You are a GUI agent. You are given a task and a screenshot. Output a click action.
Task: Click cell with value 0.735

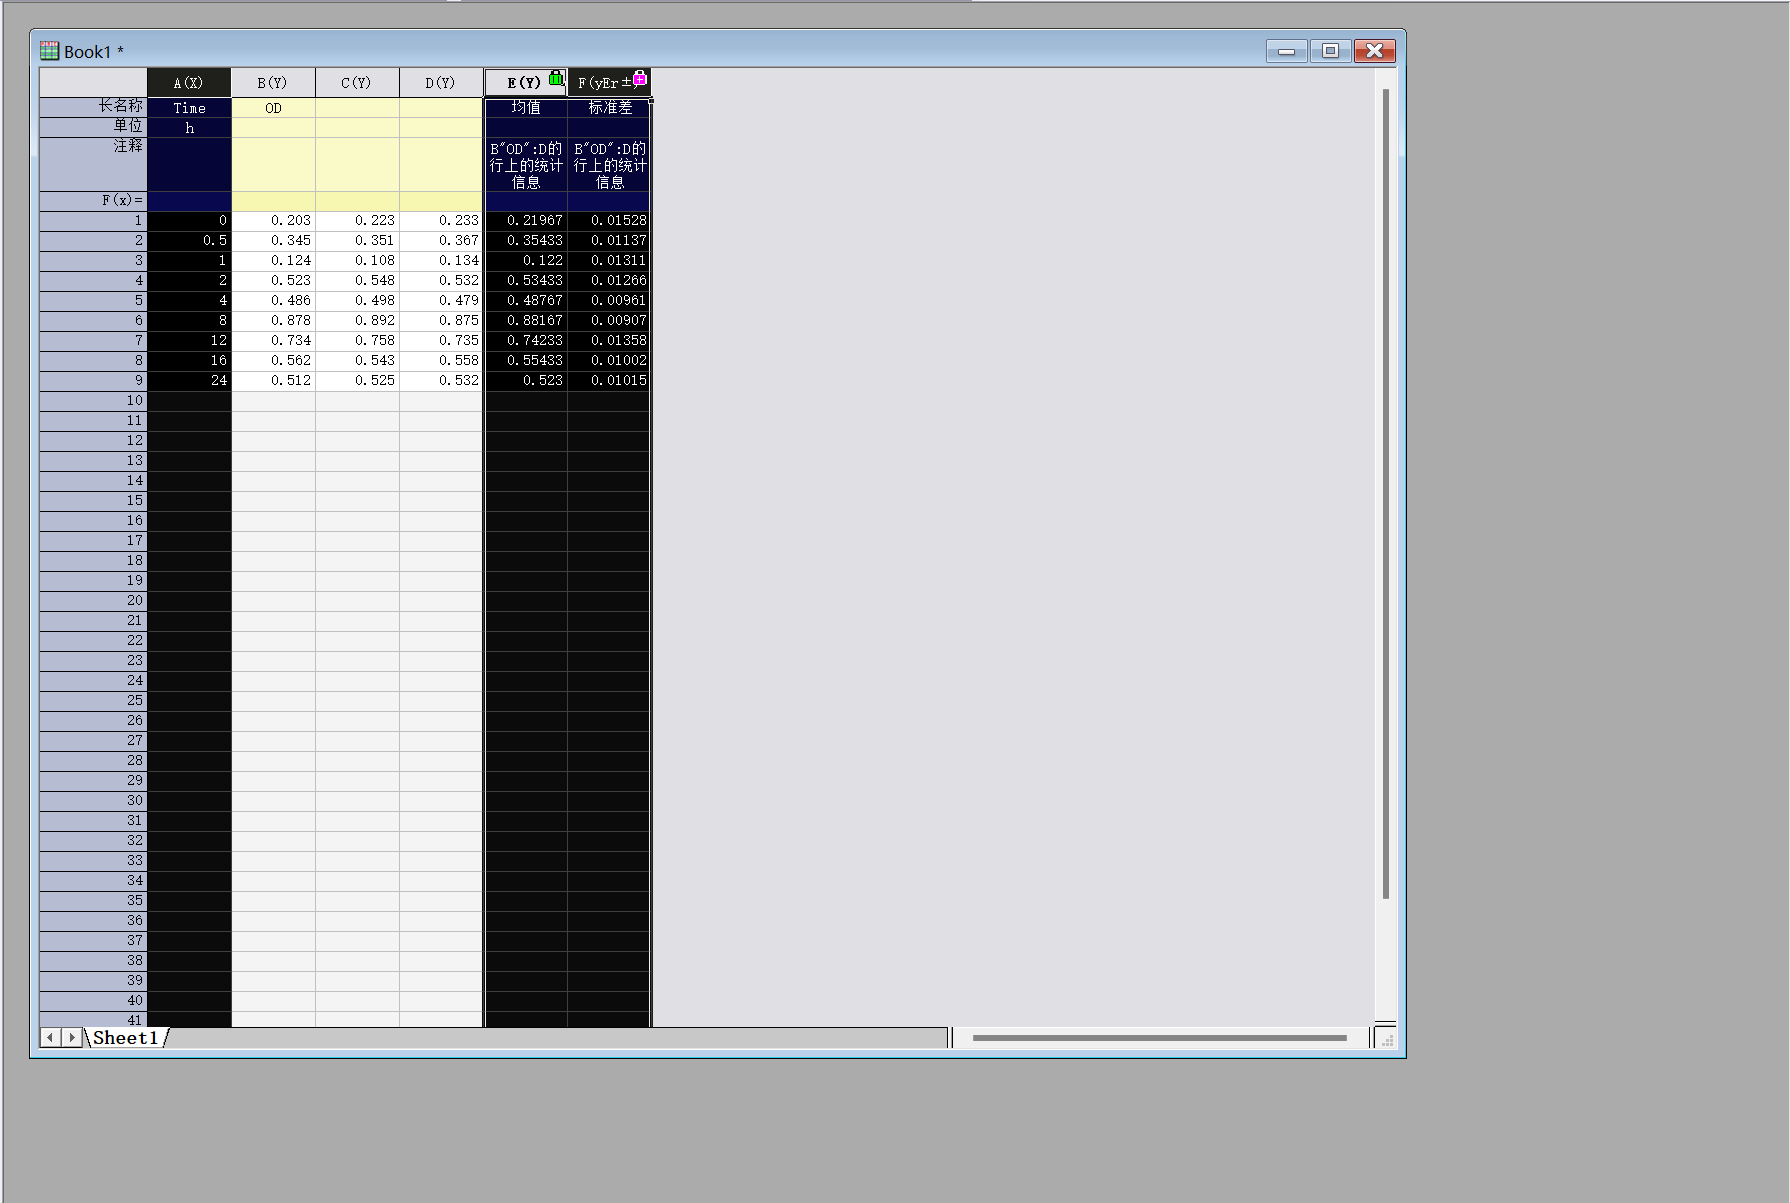pyautogui.click(x=441, y=341)
